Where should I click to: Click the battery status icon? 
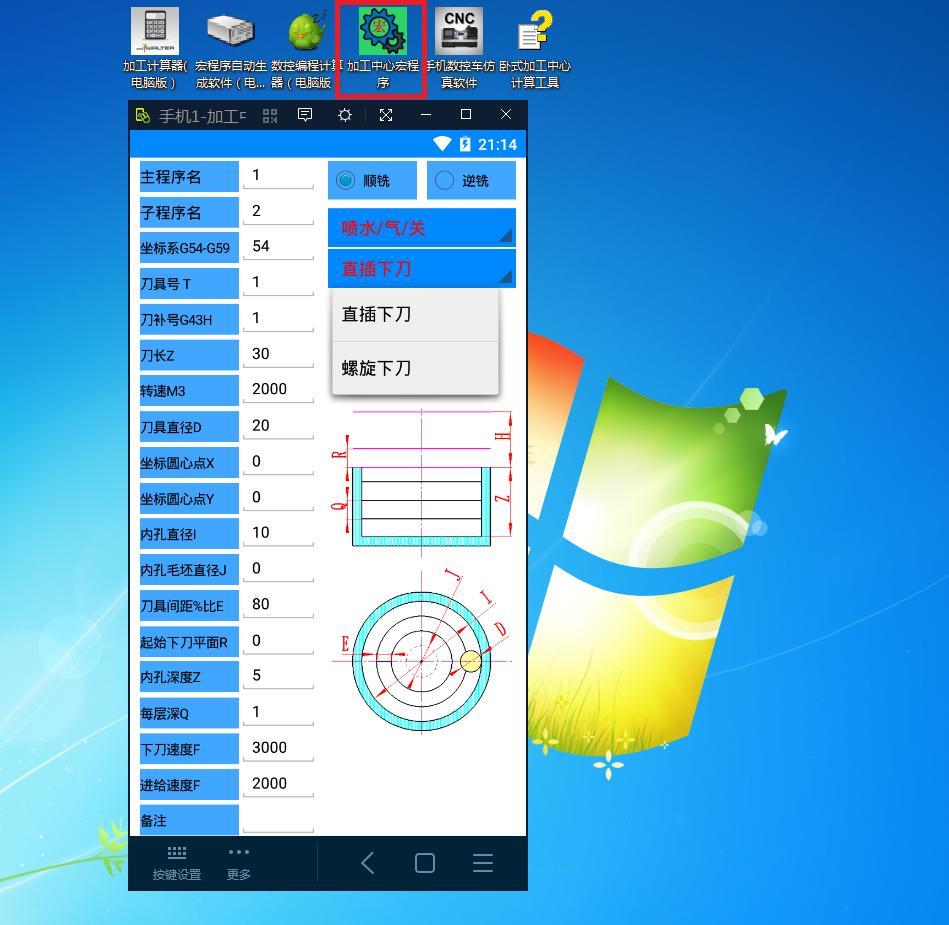[x=465, y=144]
